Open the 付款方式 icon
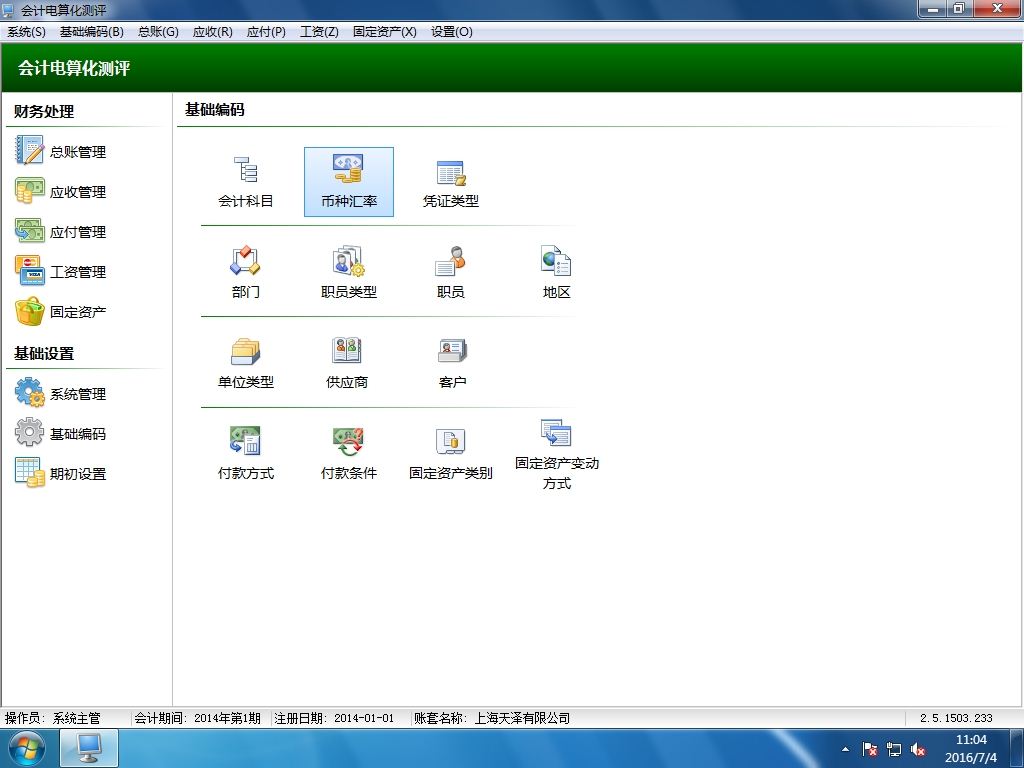The width and height of the screenshot is (1024, 768). point(246,454)
